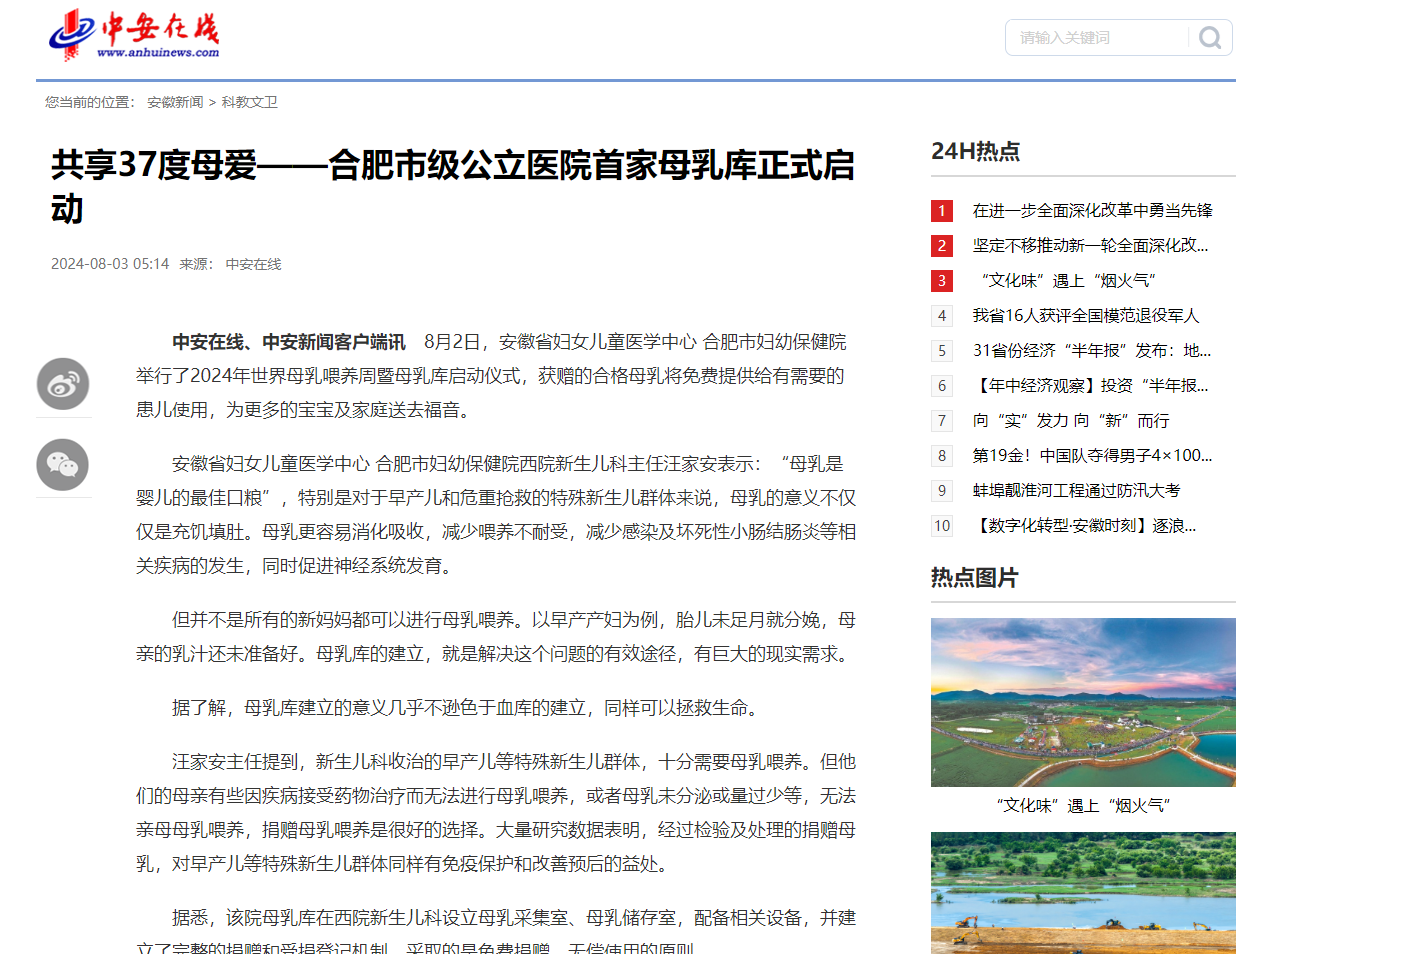Open hot item 我省16人获评全国模范退役军人
Image resolution: width=1422 pixels, height=954 pixels.
pyautogui.click(x=1085, y=315)
